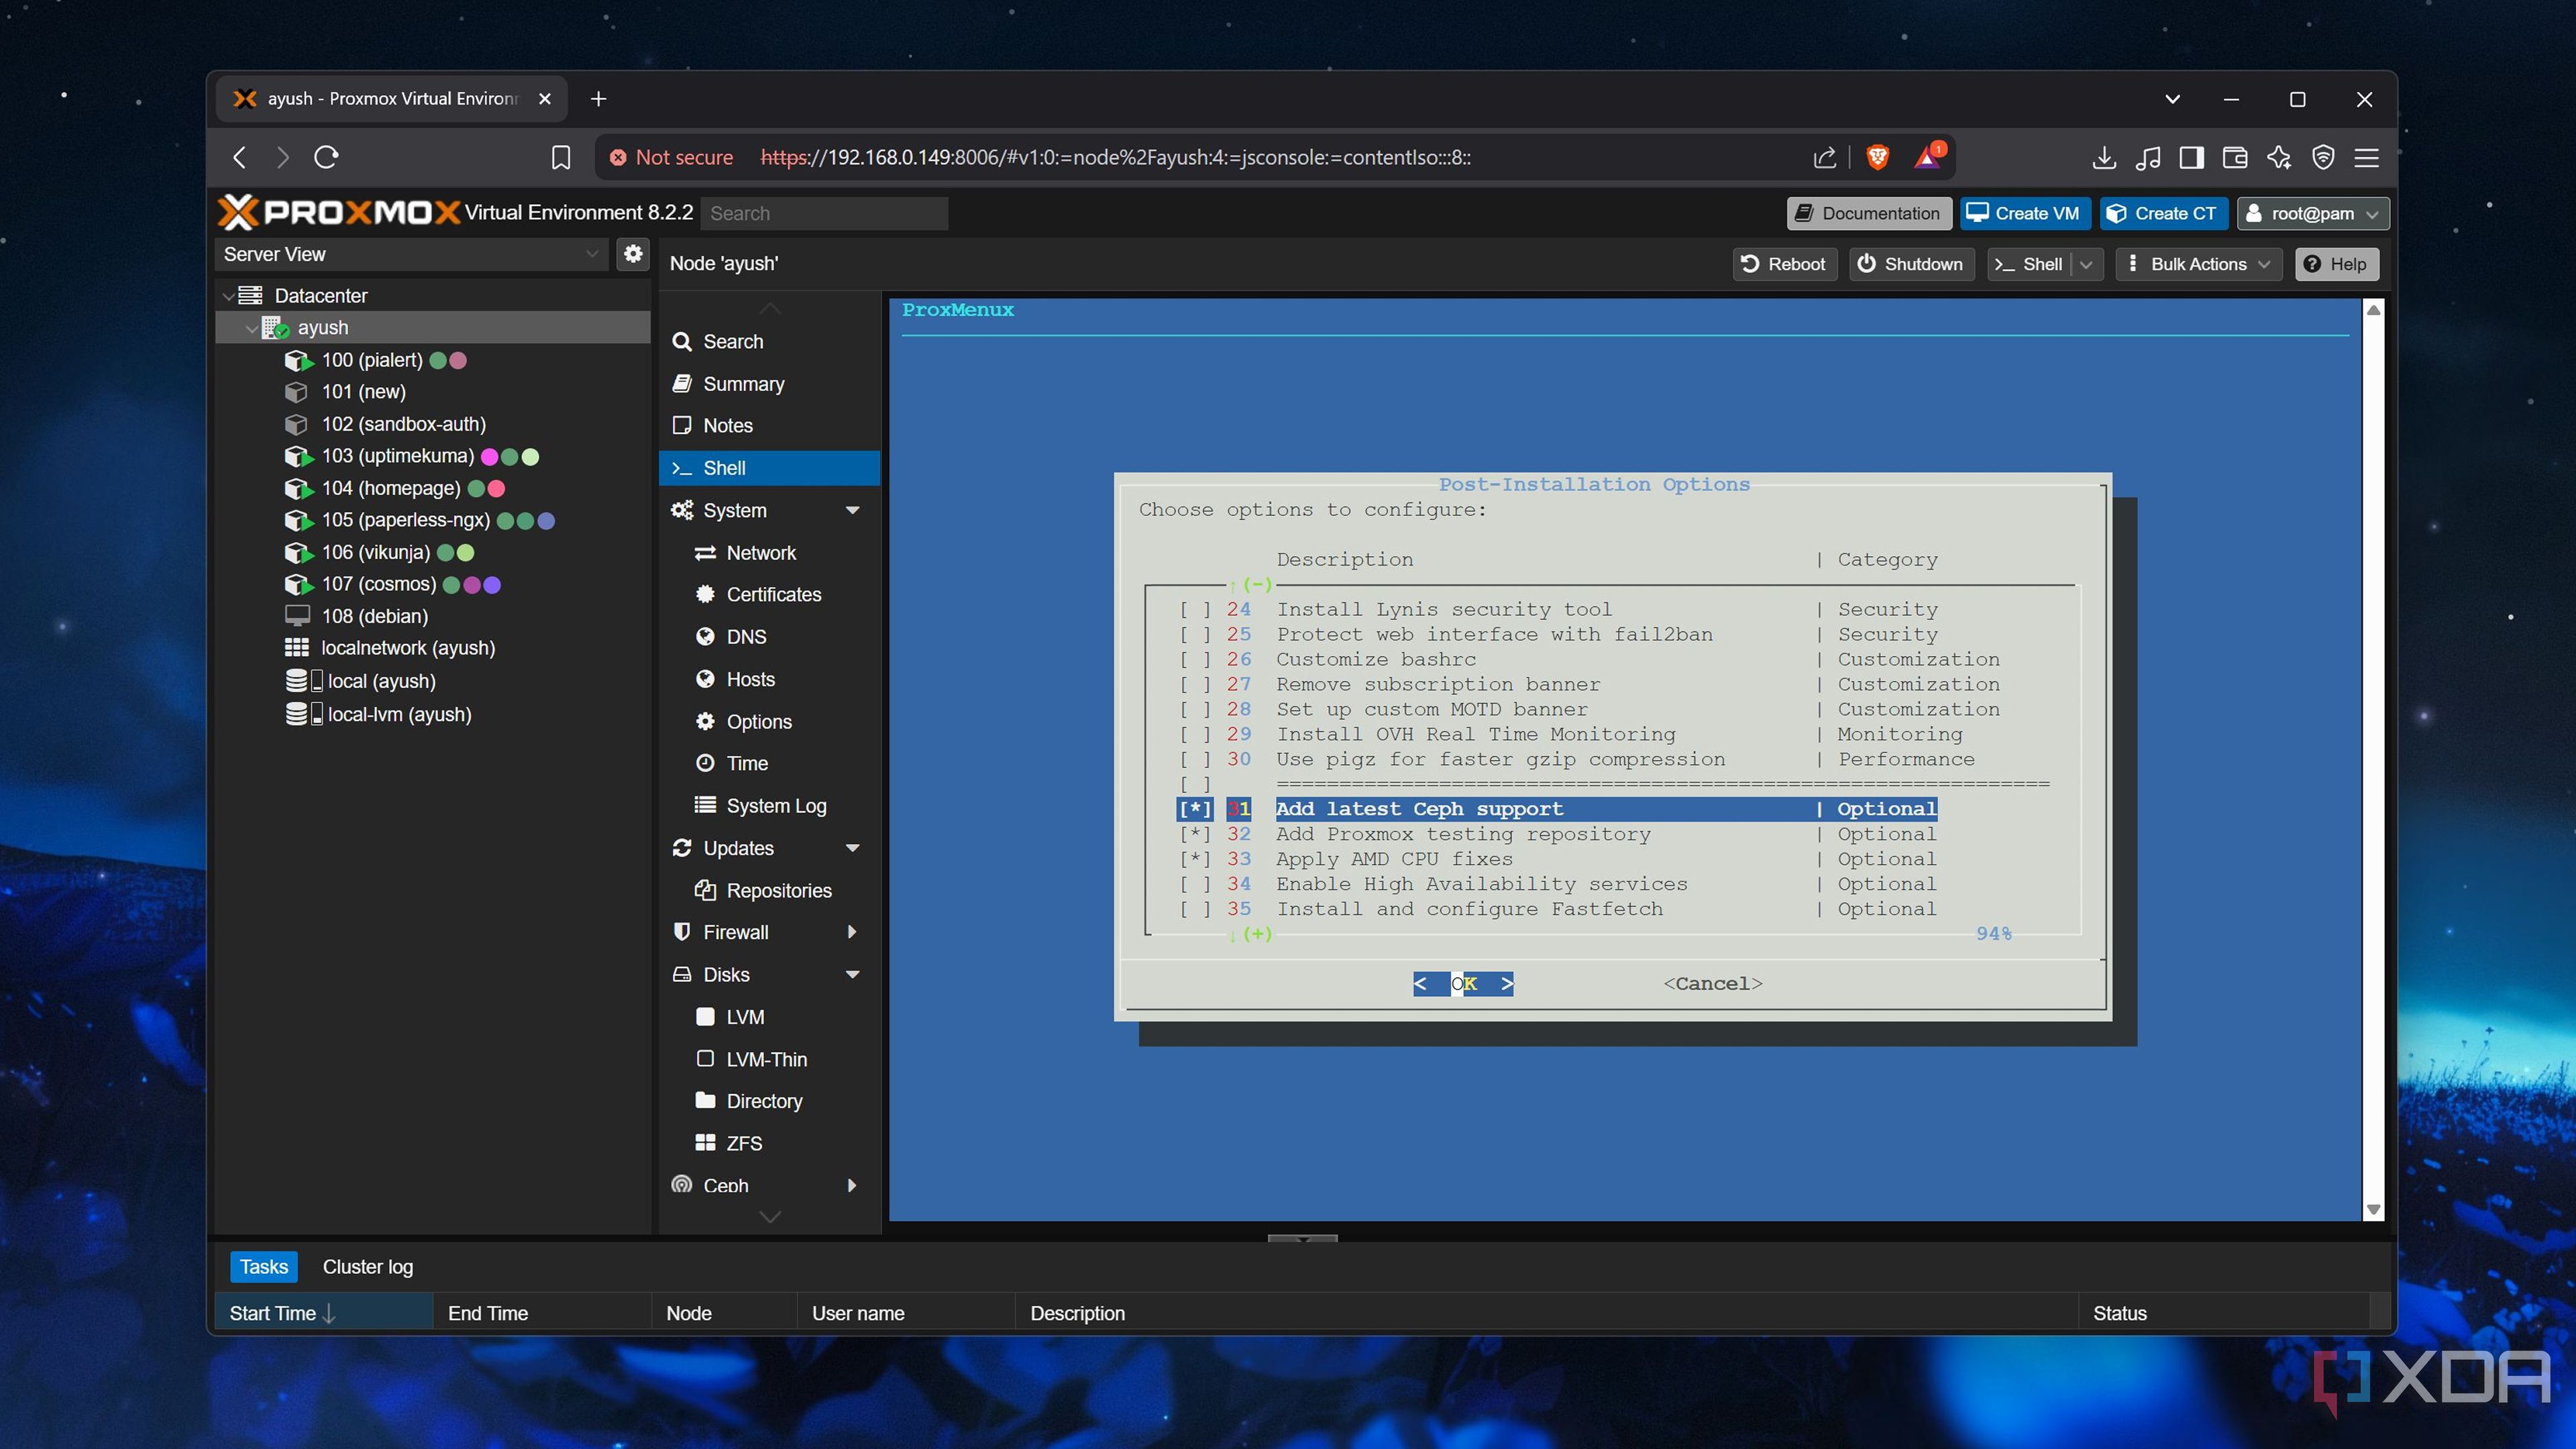Open the Bulk Actions dropdown
The width and height of the screenshot is (2576, 1449).
[x=2199, y=264]
